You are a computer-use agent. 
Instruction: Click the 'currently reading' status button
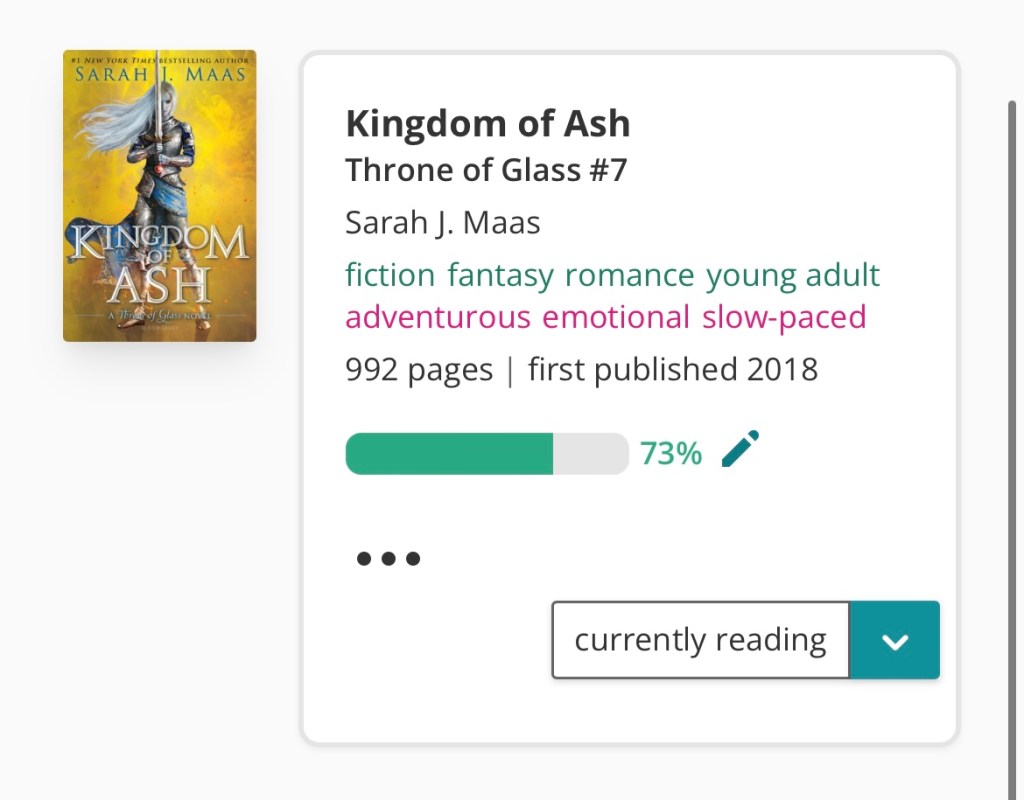[x=700, y=640]
